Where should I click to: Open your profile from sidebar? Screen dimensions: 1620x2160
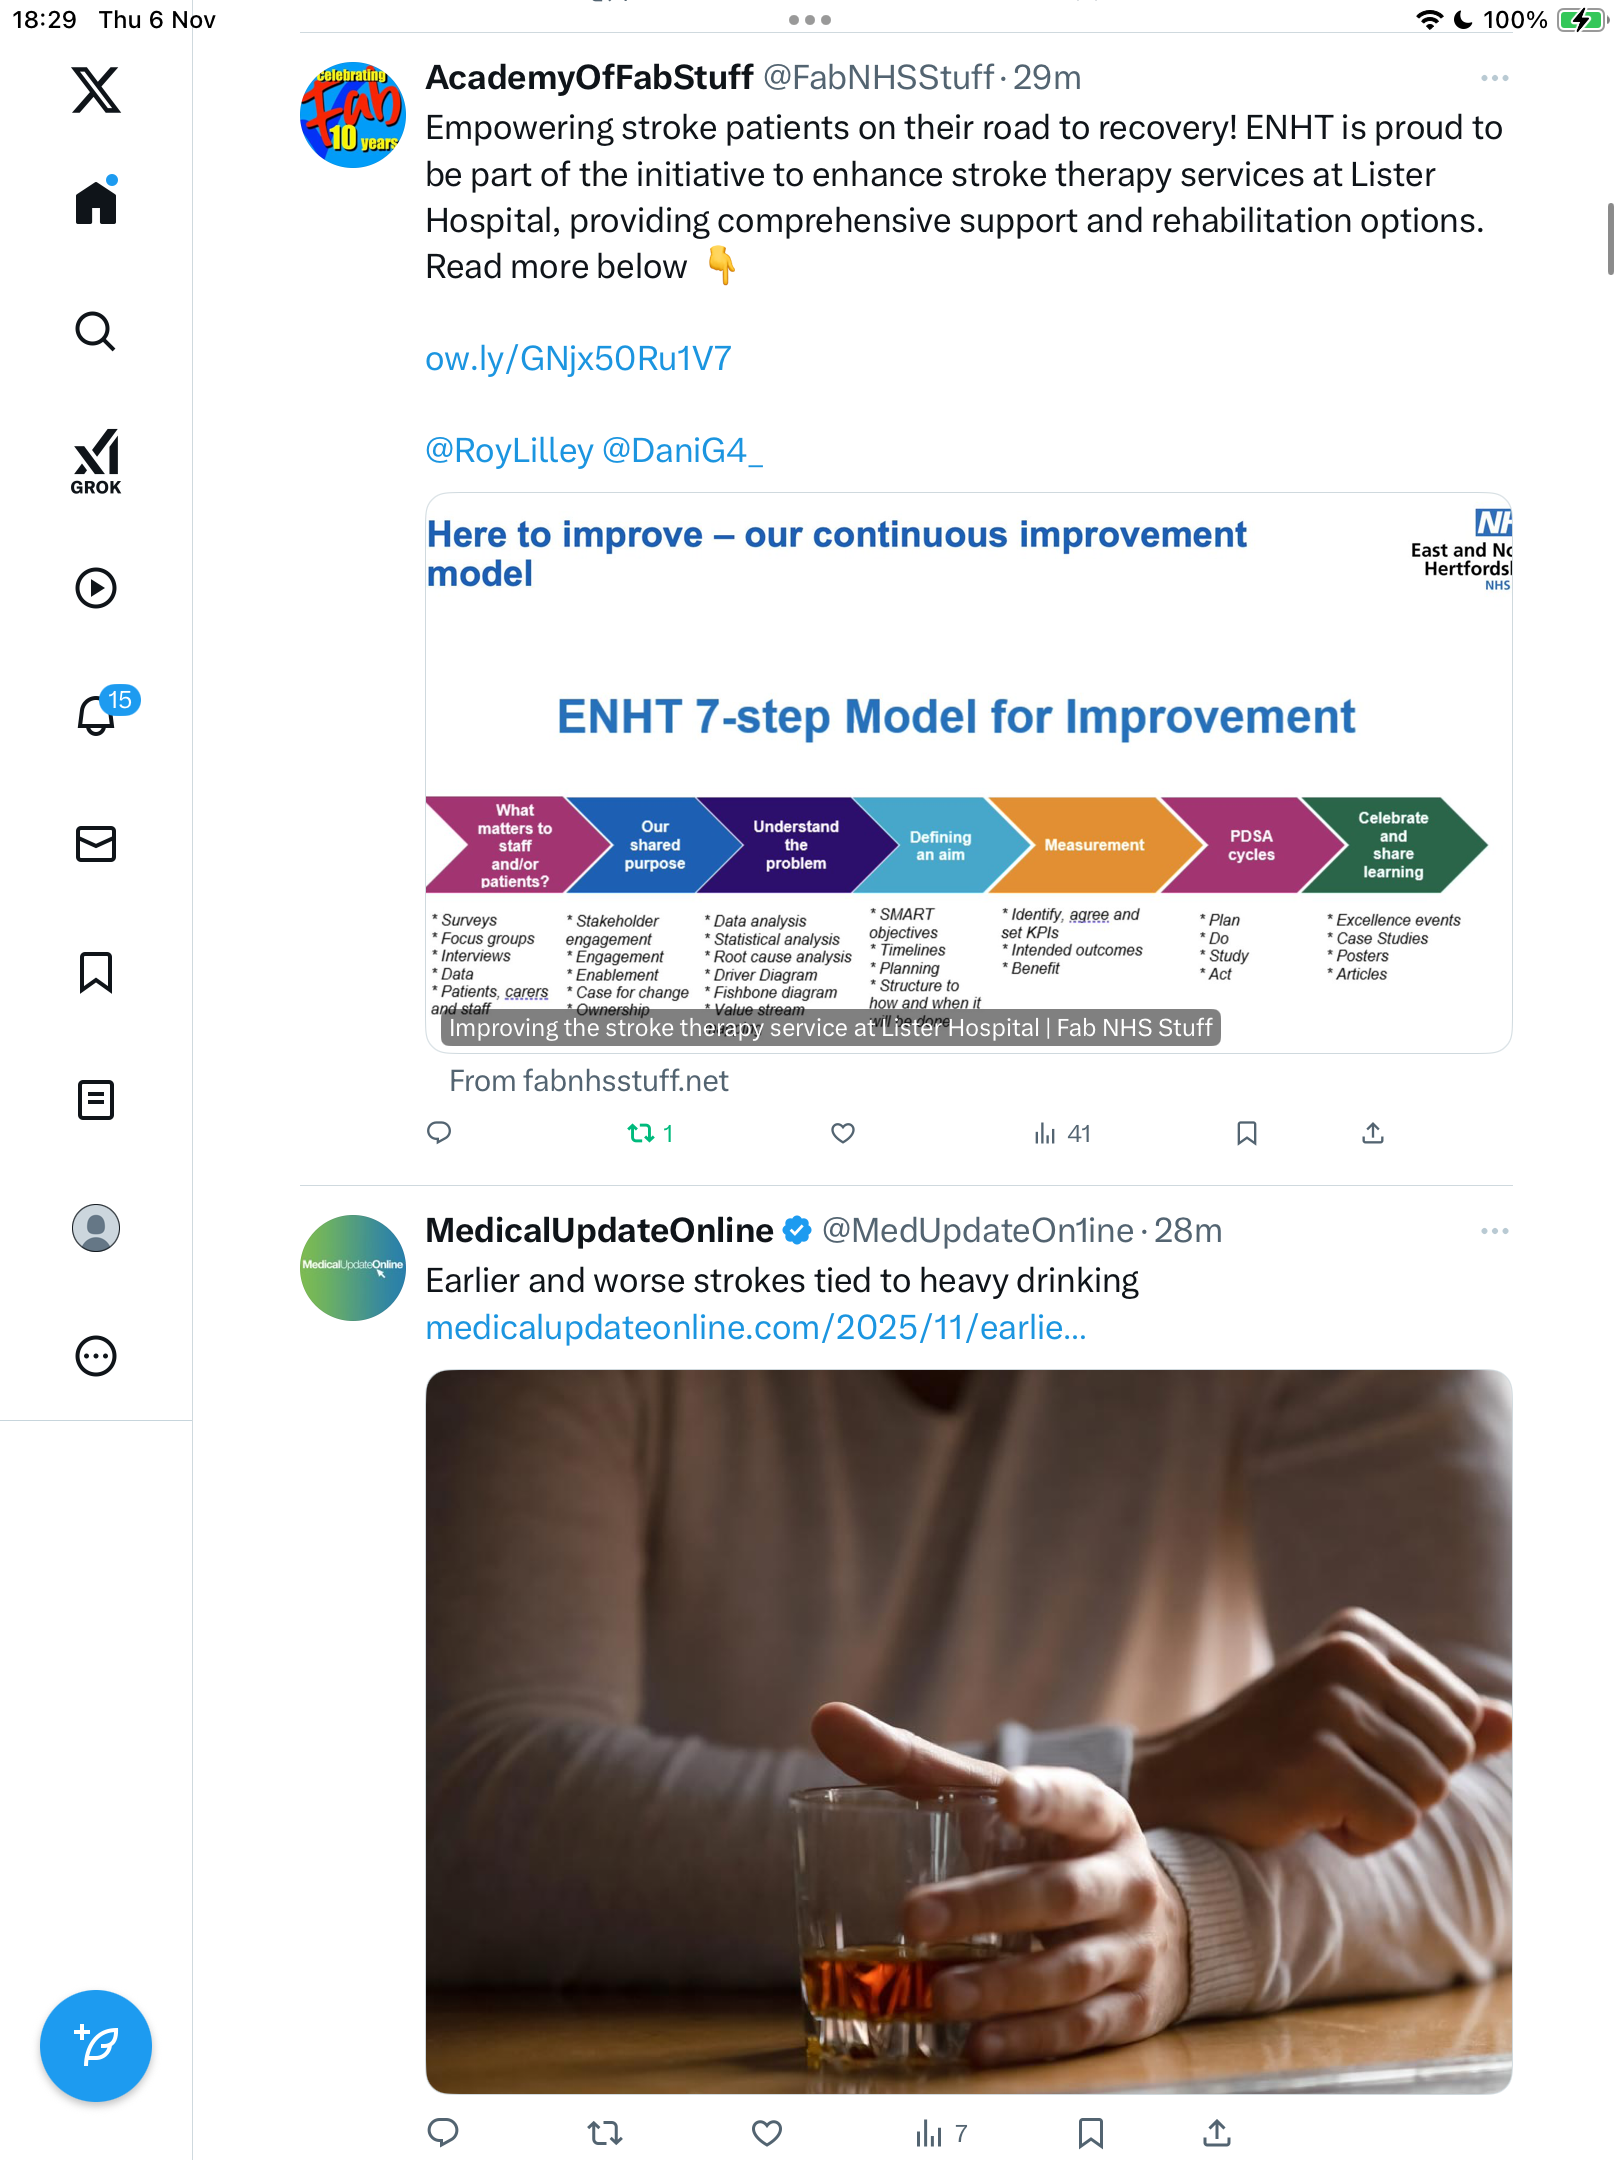[x=96, y=1228]
